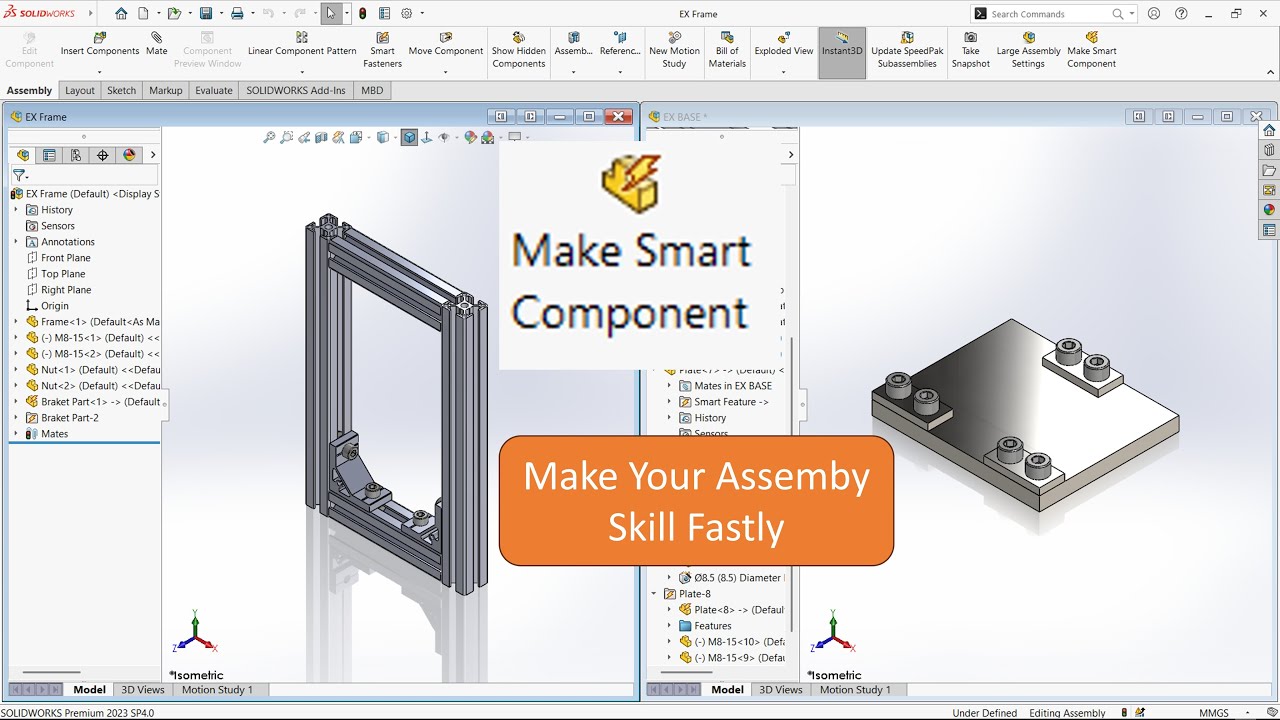
Task: Open ConfigurationManager tab in EX Frame
Action: click(x=76, y=155)
